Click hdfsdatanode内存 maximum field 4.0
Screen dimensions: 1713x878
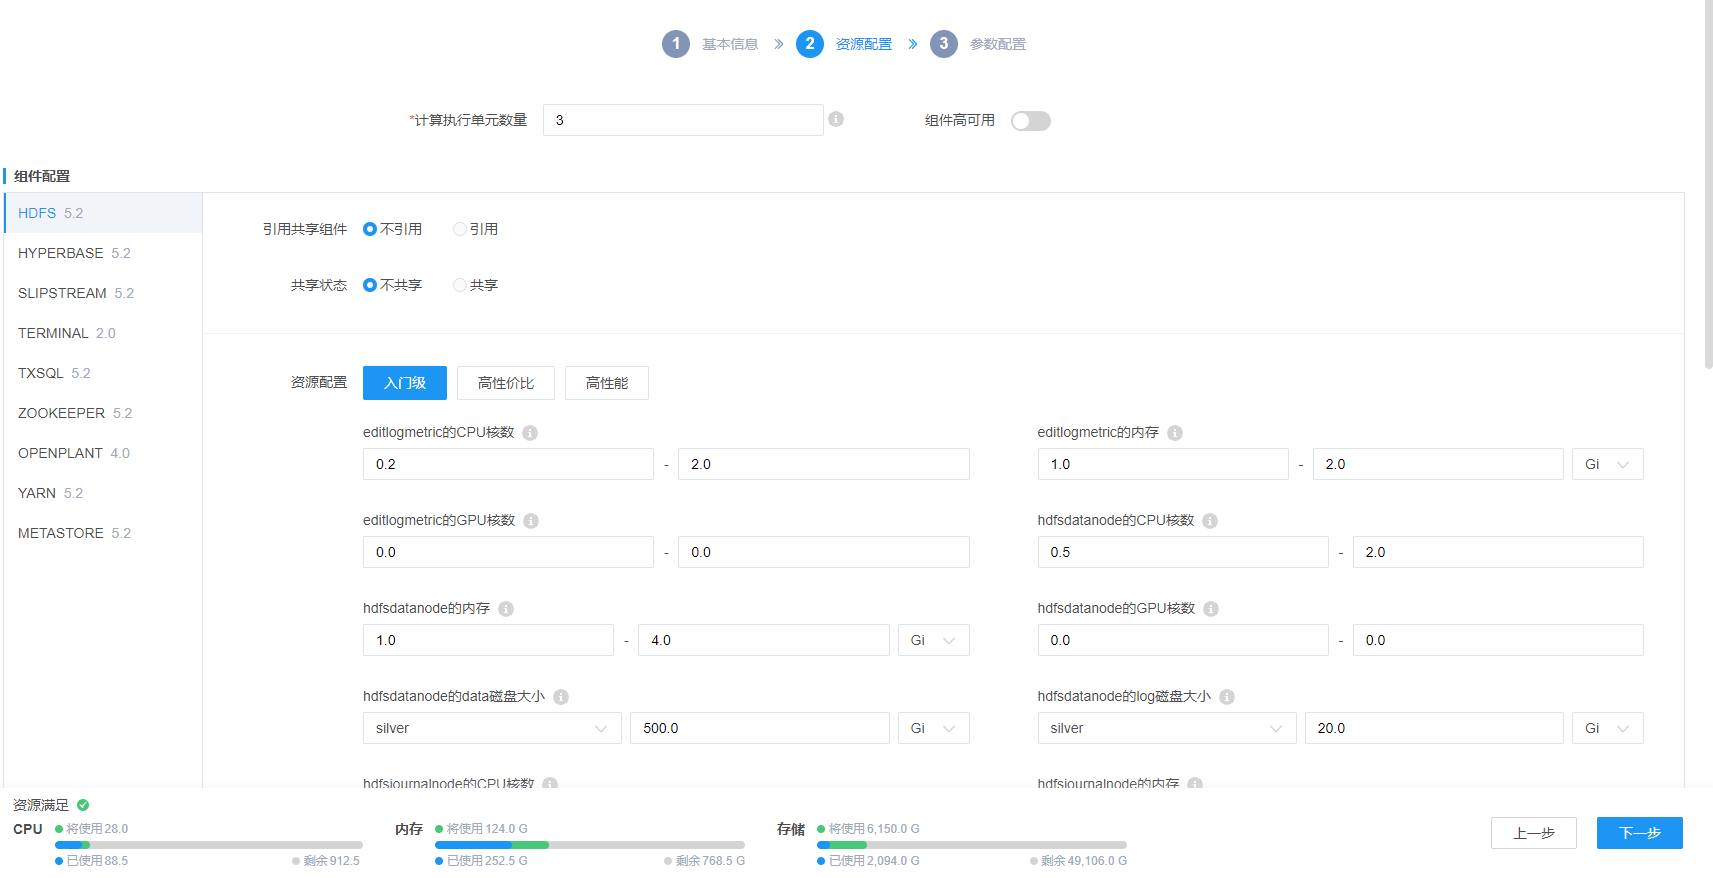pos(764,640)
